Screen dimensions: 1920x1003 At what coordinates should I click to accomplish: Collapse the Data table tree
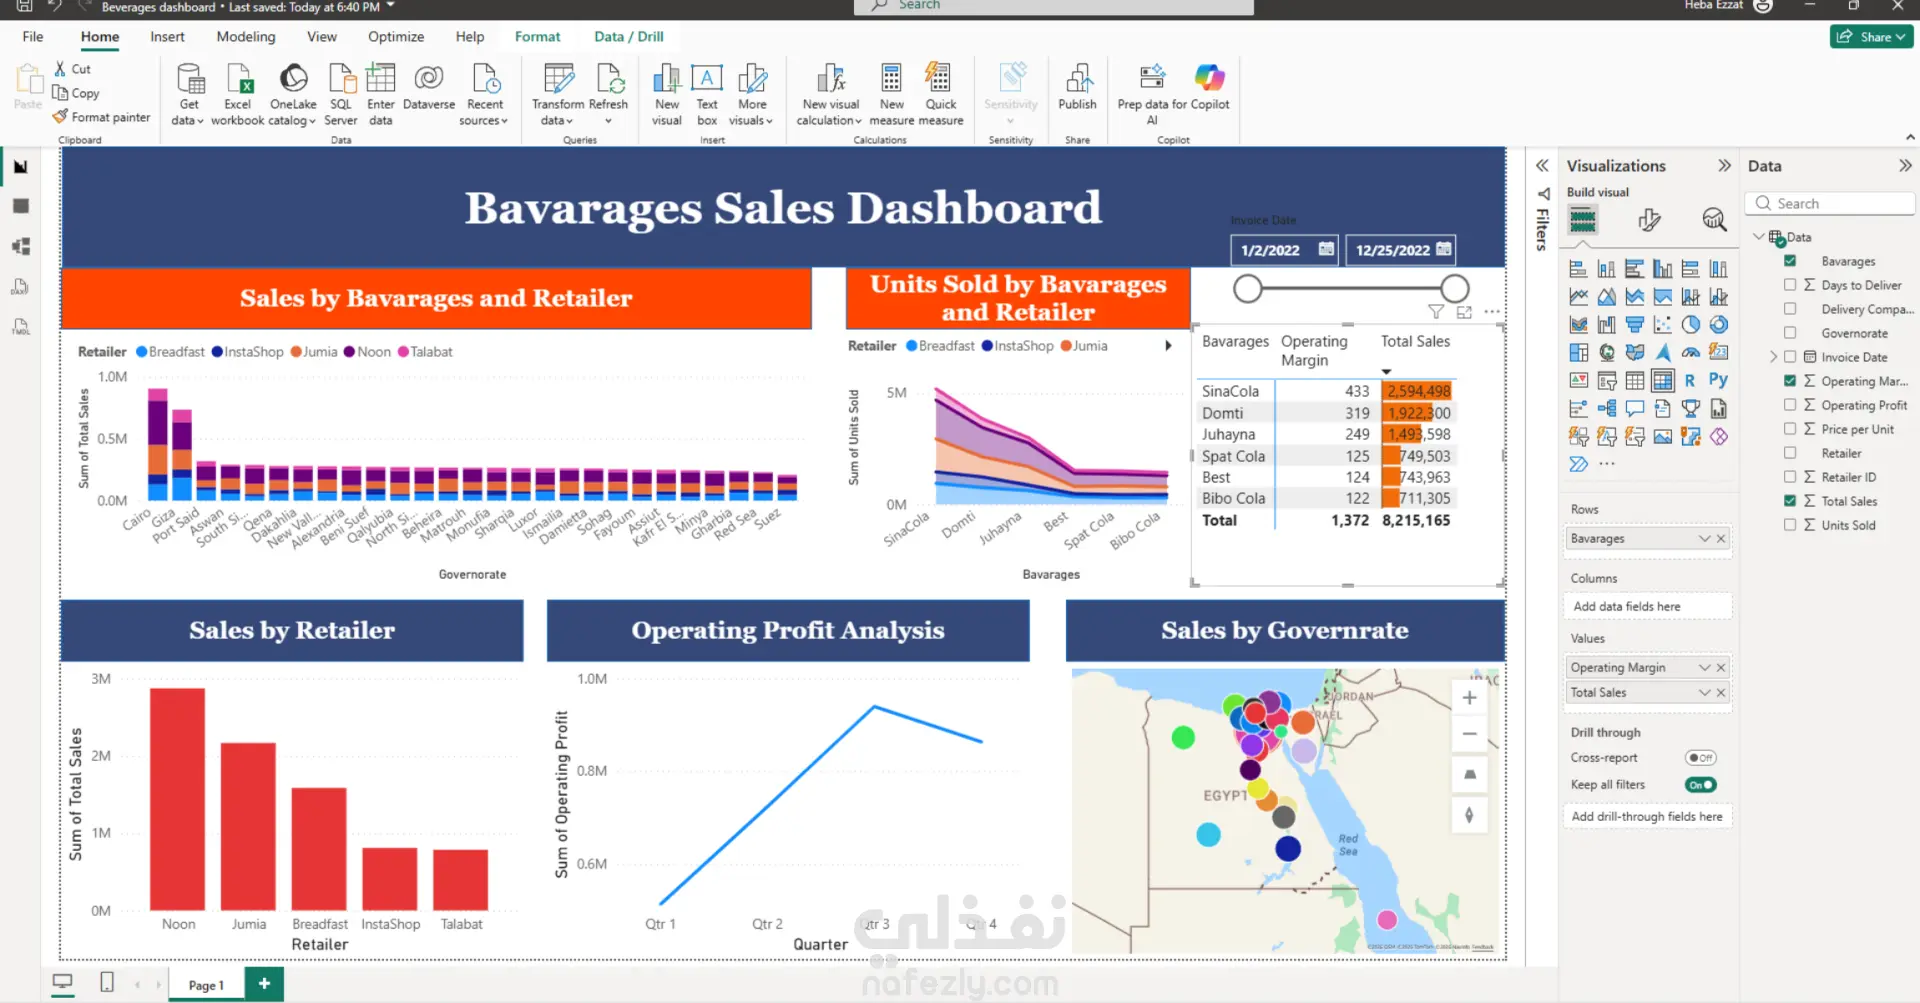(x=1759, y=237)
